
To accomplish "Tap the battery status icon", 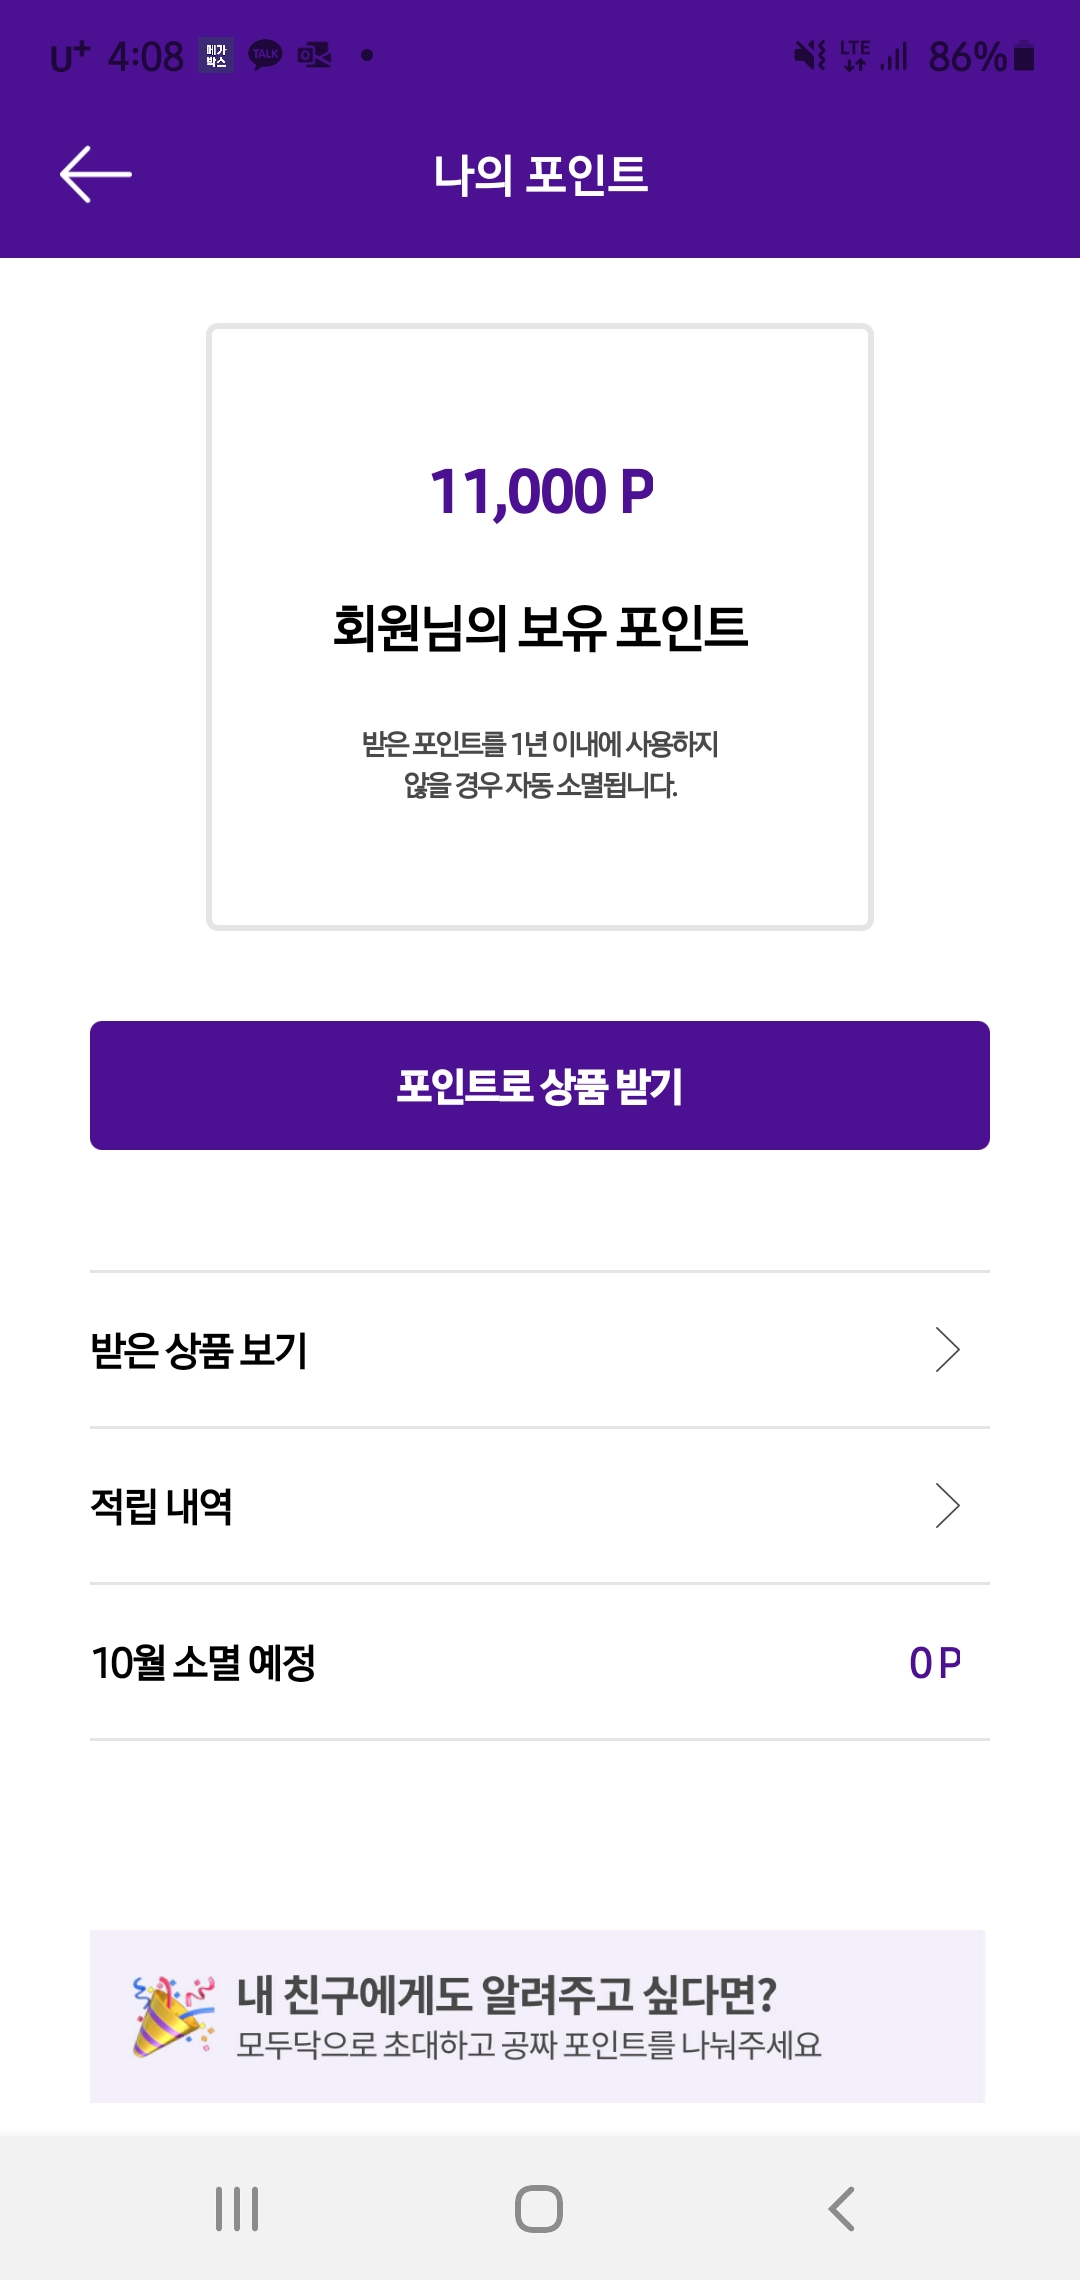I will [x=1024, y=56].
